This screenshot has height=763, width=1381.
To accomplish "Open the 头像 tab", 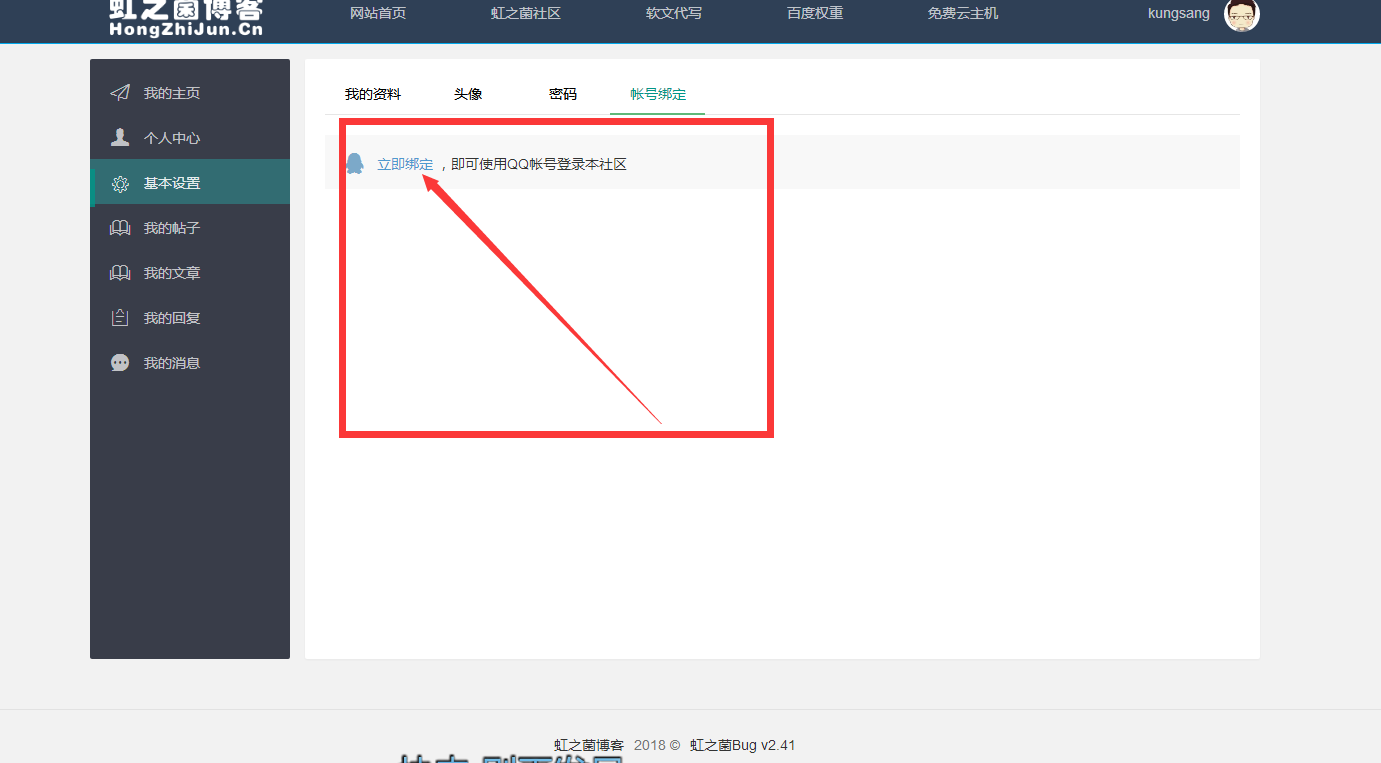I will pyautogui.click(x=468, y=94).
